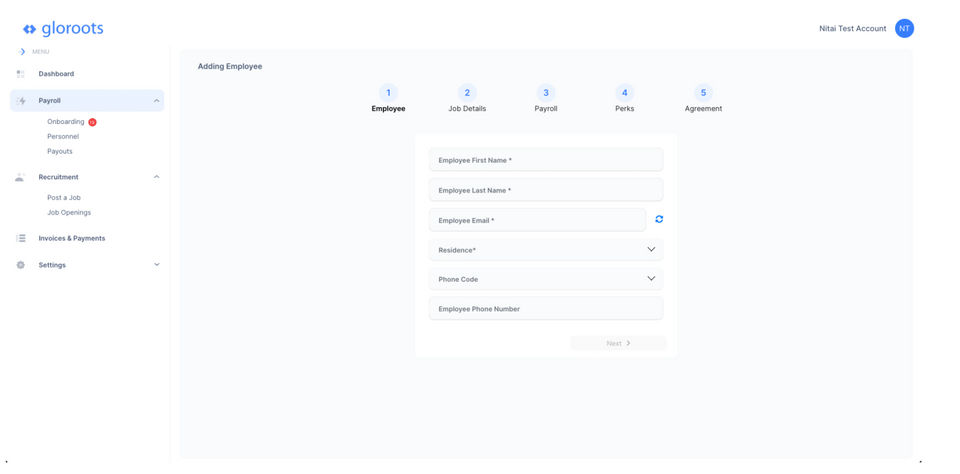Click the NT user avatar

[904, 28]
